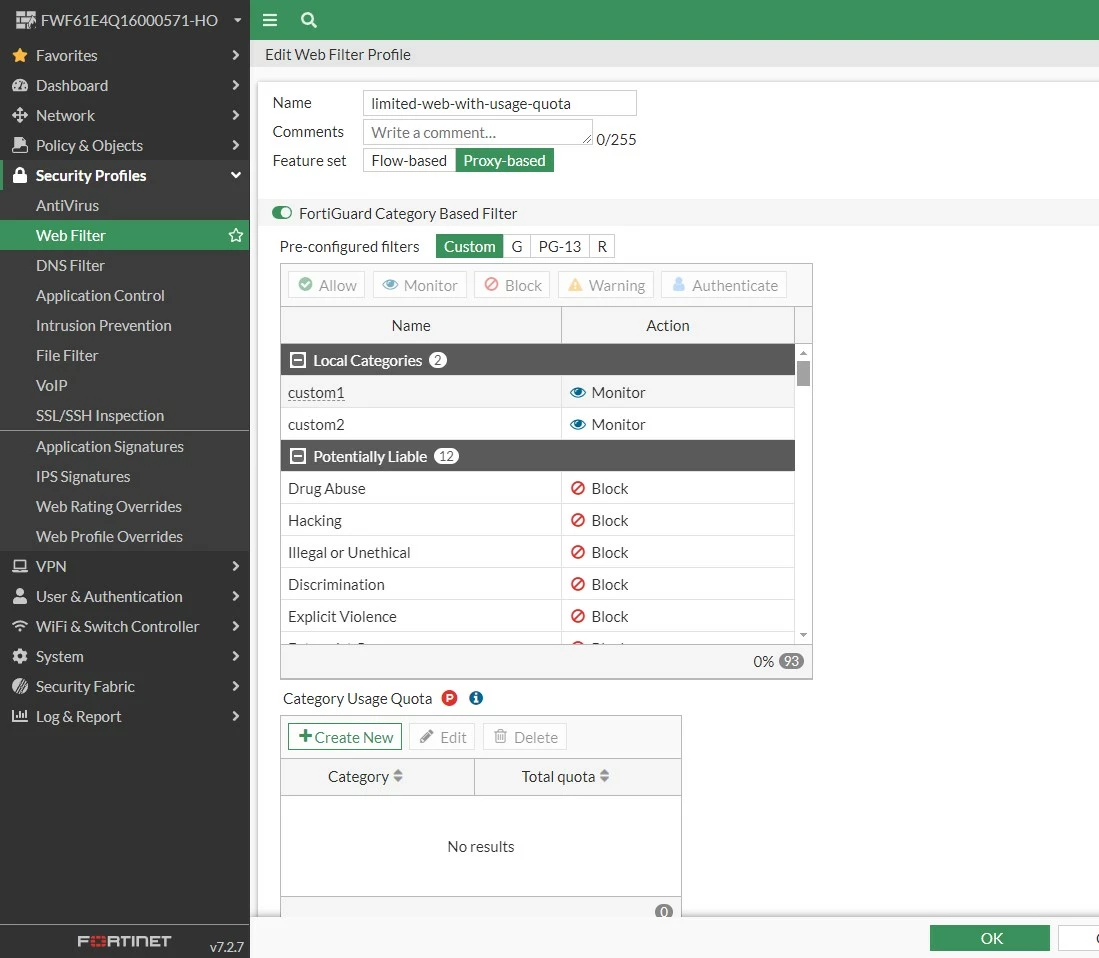The height and width of the screenshot is (958, 1099).
Task: Expand Dashboard menu chevron
Action: tap(236, 85)
